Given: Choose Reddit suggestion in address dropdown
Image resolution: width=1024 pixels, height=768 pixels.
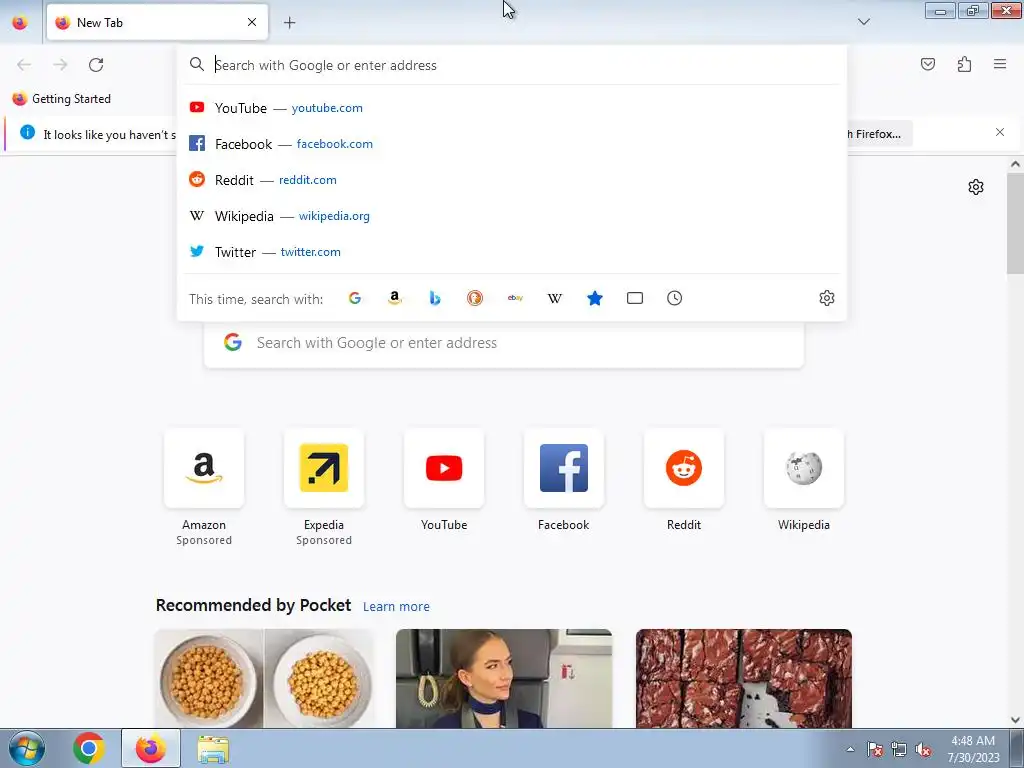Looking at the screenshot, I should 511,180.
